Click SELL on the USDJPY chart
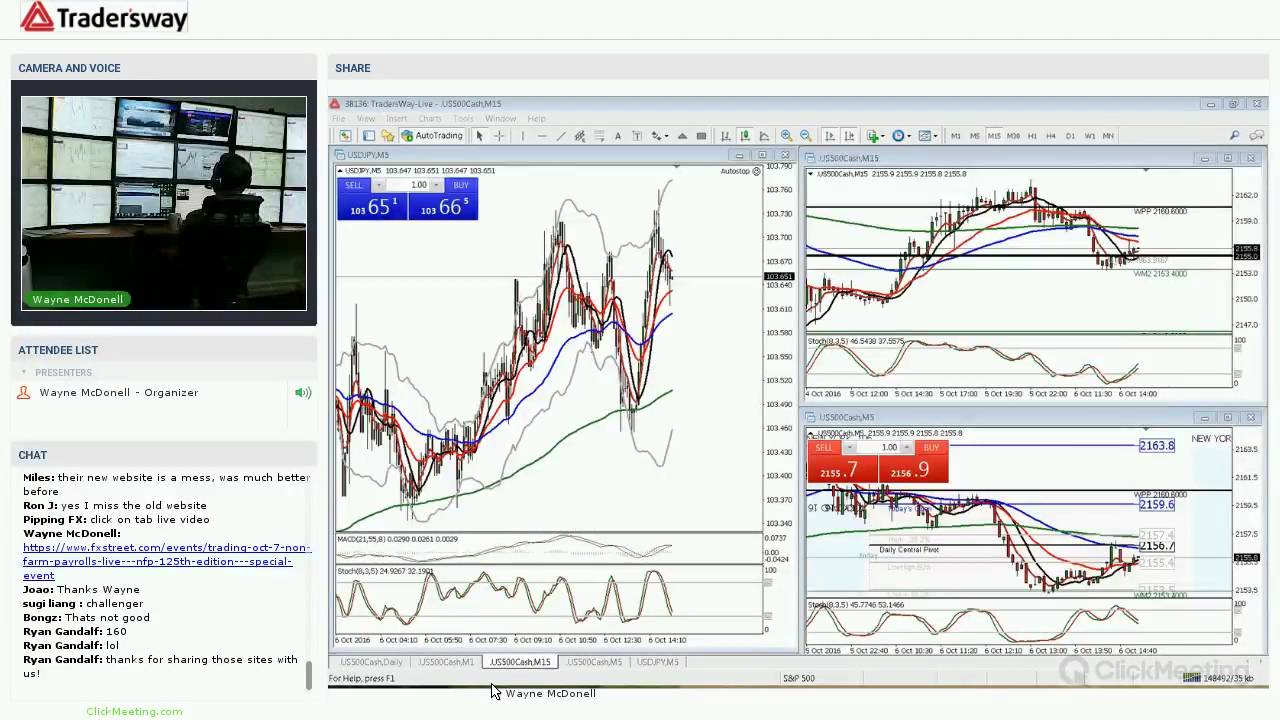1280x720 pixels. (x=354, y=185)
